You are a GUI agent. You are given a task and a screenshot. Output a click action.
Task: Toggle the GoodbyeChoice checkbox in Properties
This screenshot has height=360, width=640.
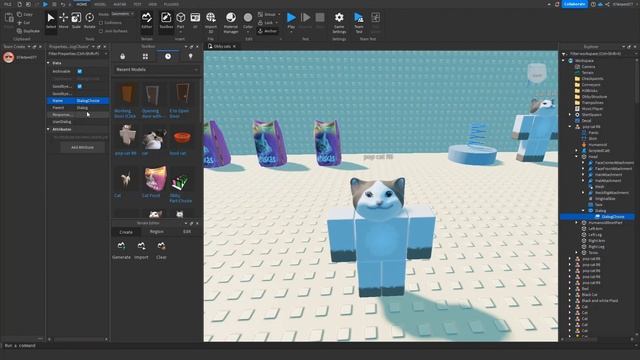click(x=80, y=87)
